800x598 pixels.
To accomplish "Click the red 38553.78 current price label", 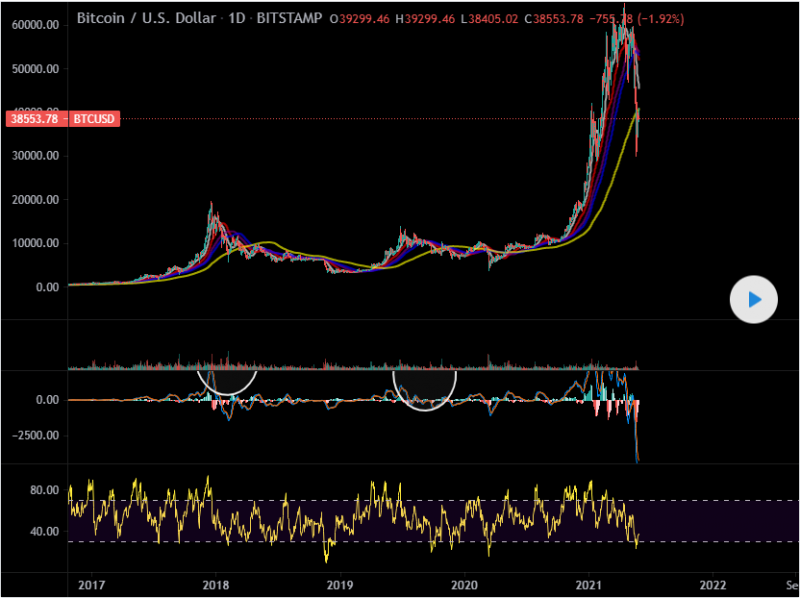I will (x=34, y=118).
